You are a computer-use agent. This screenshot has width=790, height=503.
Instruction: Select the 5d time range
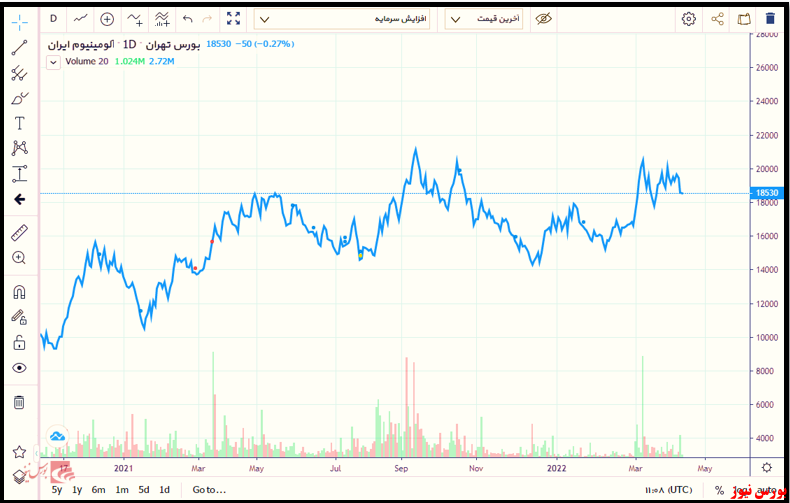tap(144, 490)
